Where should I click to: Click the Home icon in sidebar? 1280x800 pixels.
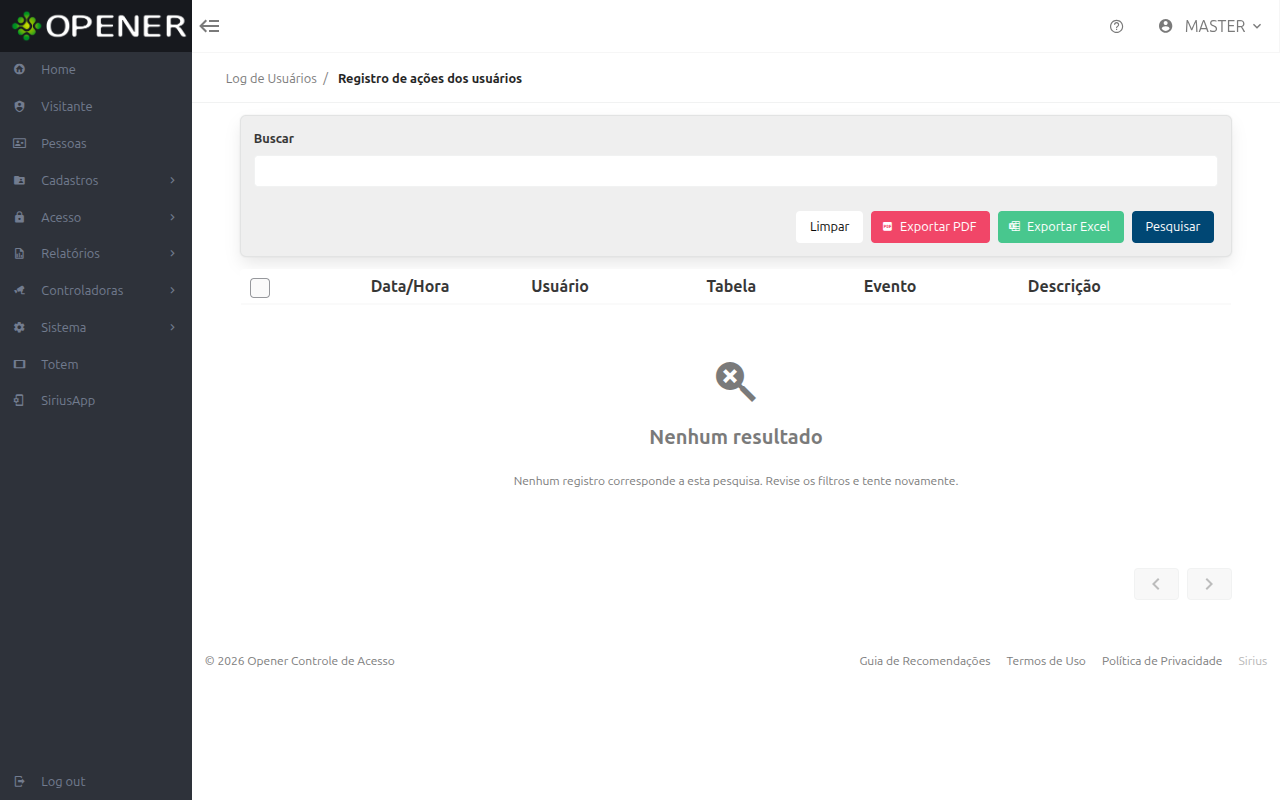(19, 70)
